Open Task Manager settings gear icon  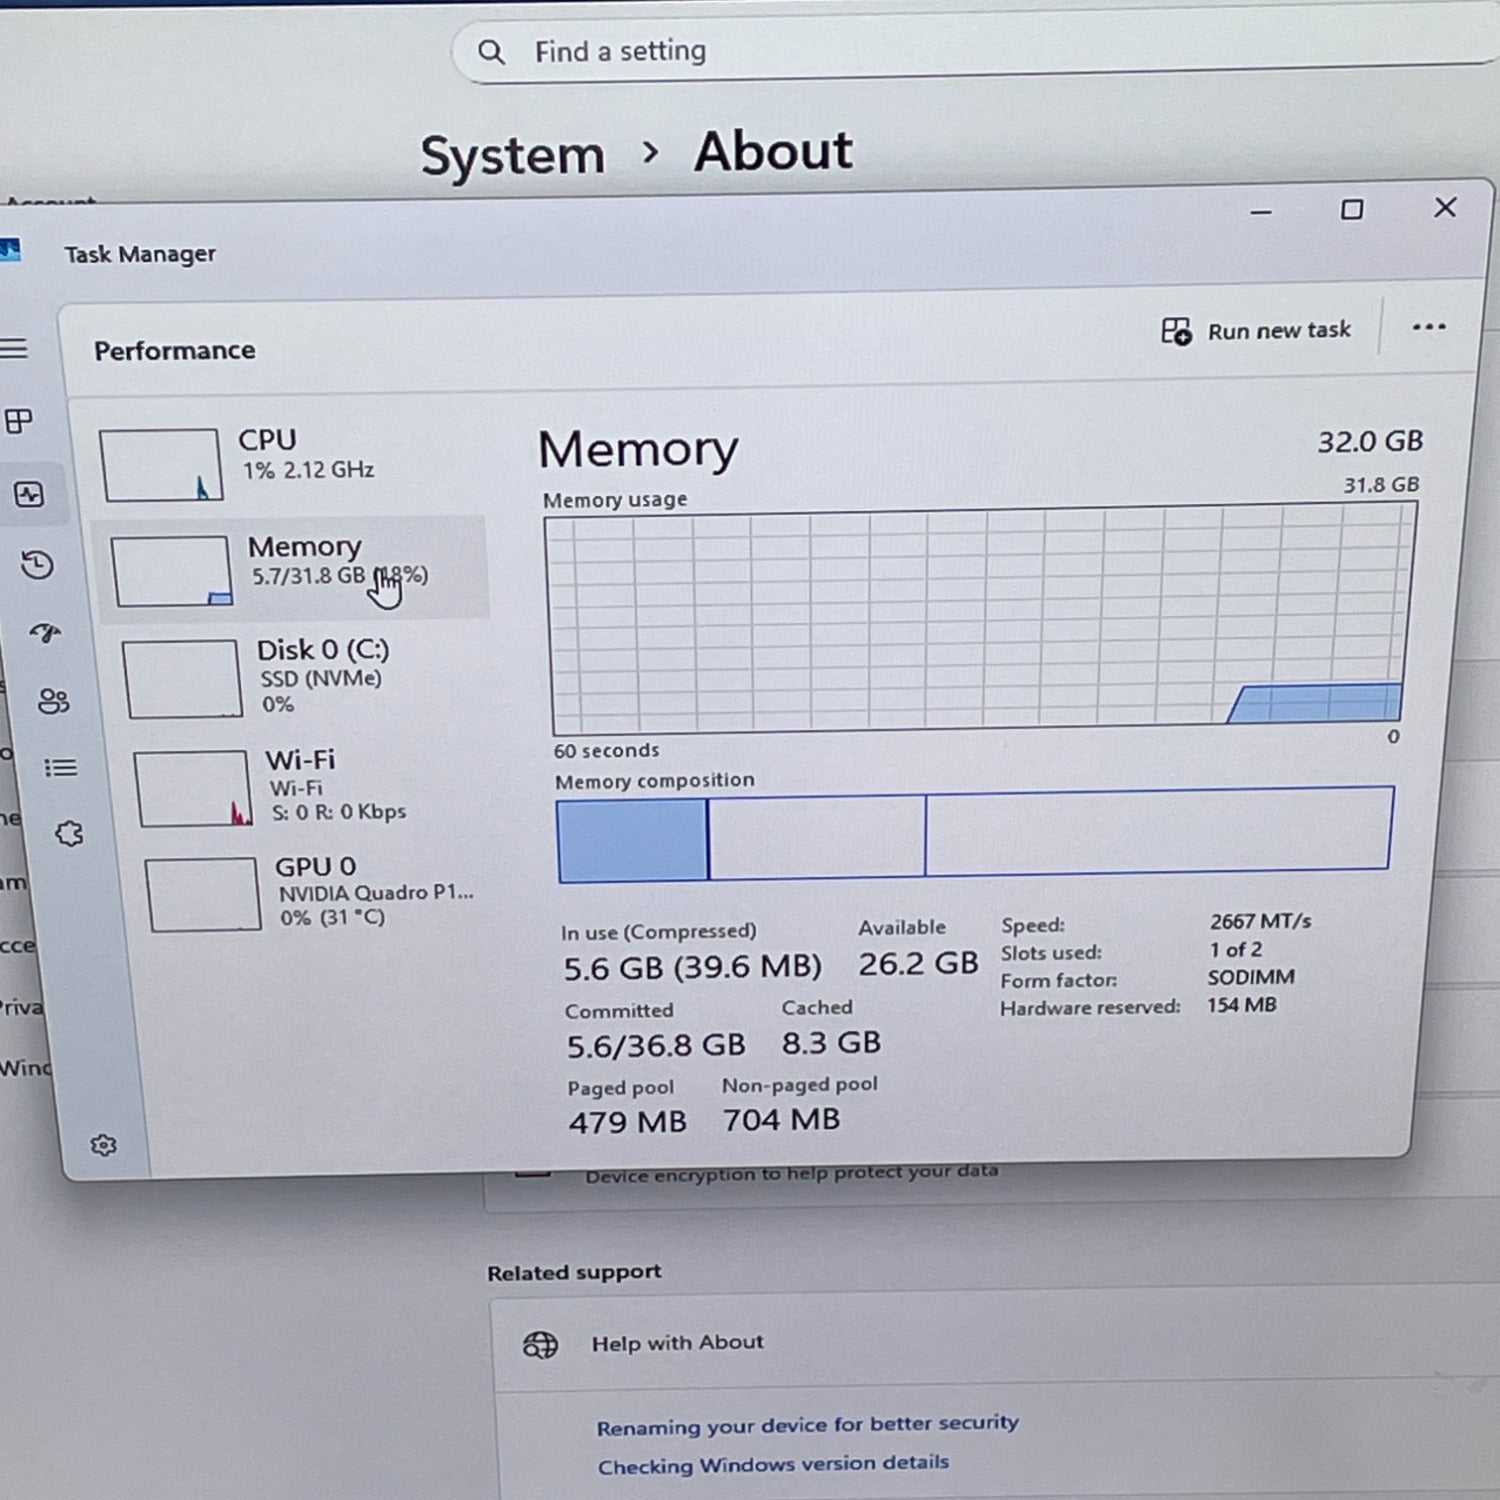point(103,1145)
